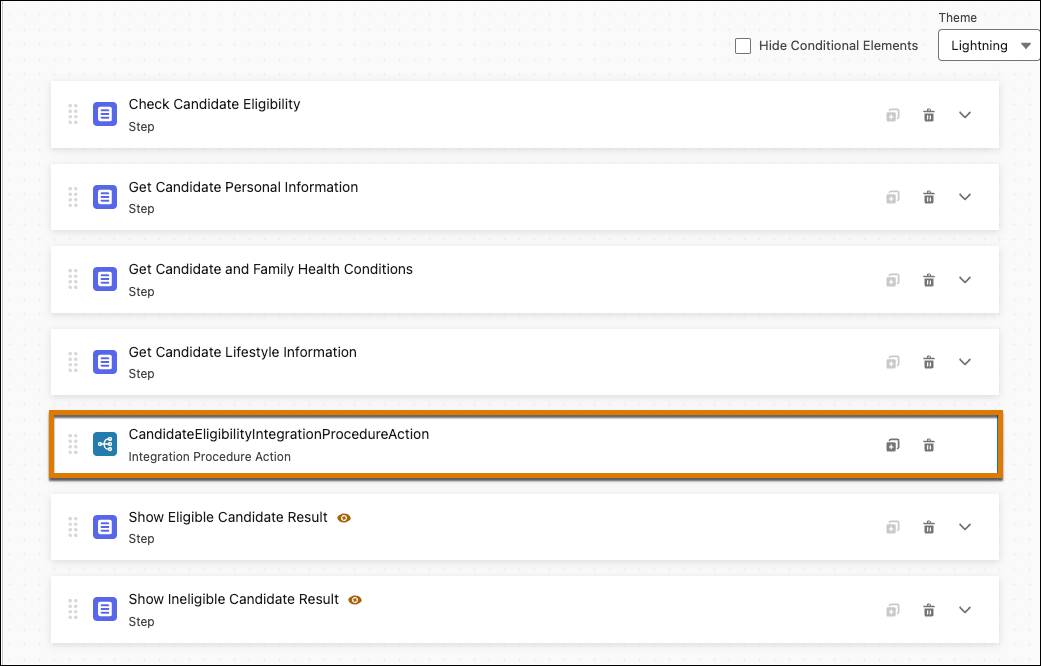The width and height of the screenshot is (1041, 666).
Task: Expand the Get Candidate Personal Information step
Action: [965, 197]
